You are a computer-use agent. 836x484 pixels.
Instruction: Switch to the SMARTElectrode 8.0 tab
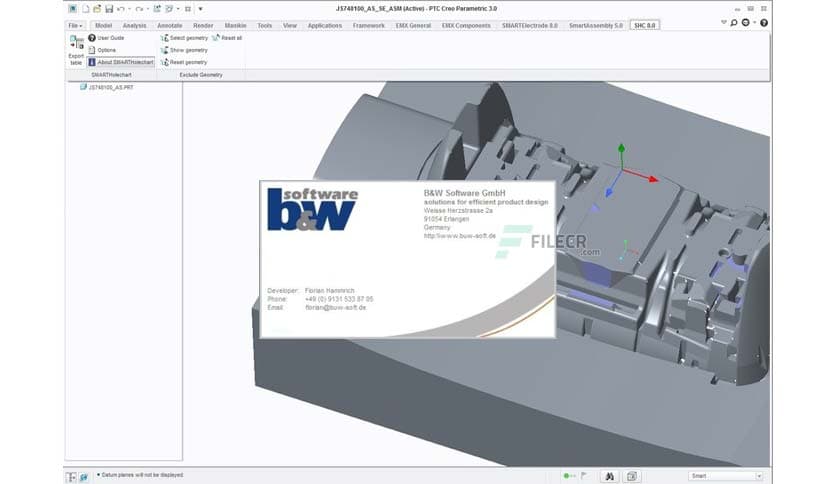click(529, 26)
